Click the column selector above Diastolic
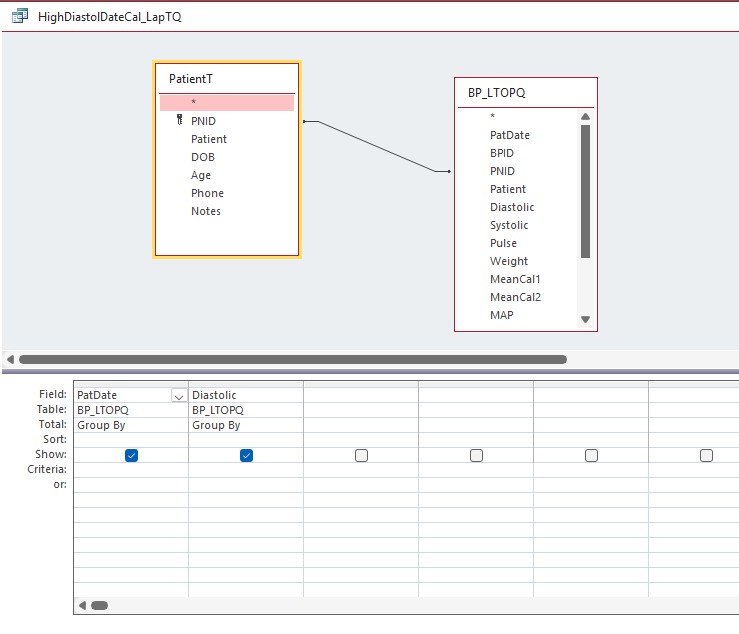This screenshot has height=634, width=739. tap(246, 384)
